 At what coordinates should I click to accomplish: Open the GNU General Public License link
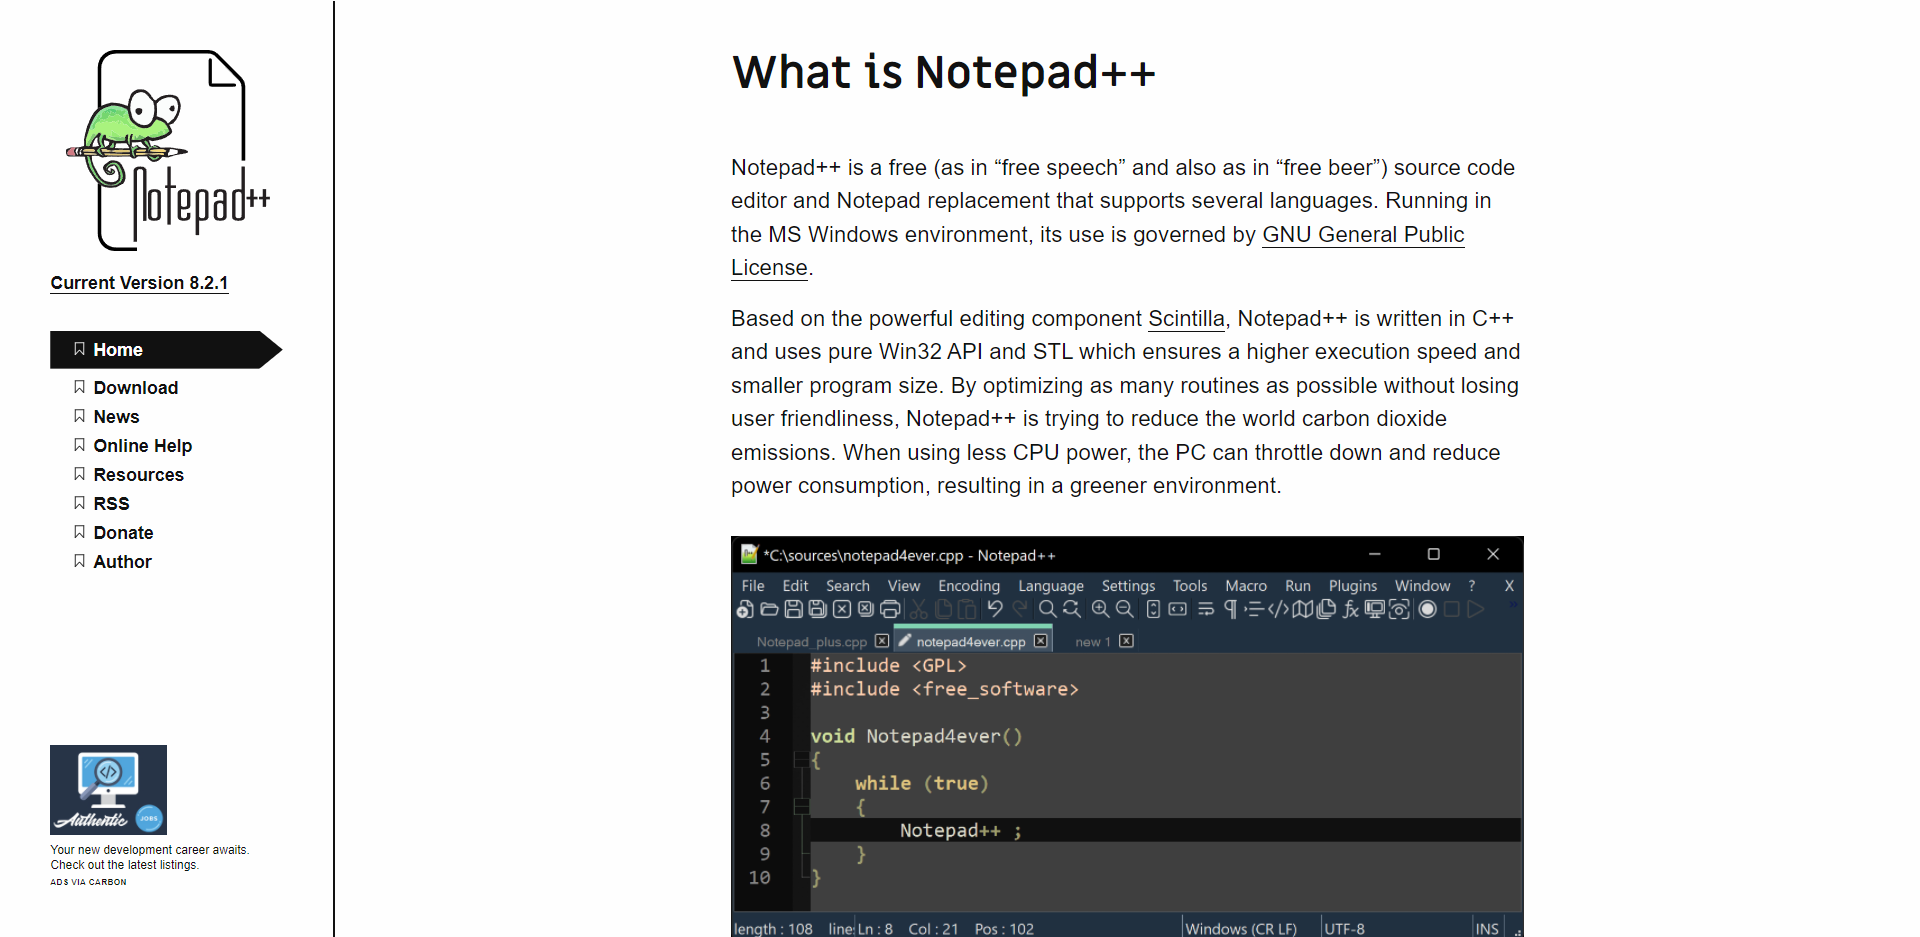[1363, 235]
